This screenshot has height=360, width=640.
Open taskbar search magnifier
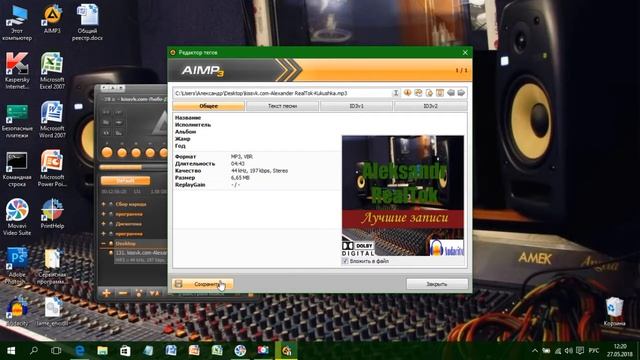pyautogui.click(x=34, y=350)
